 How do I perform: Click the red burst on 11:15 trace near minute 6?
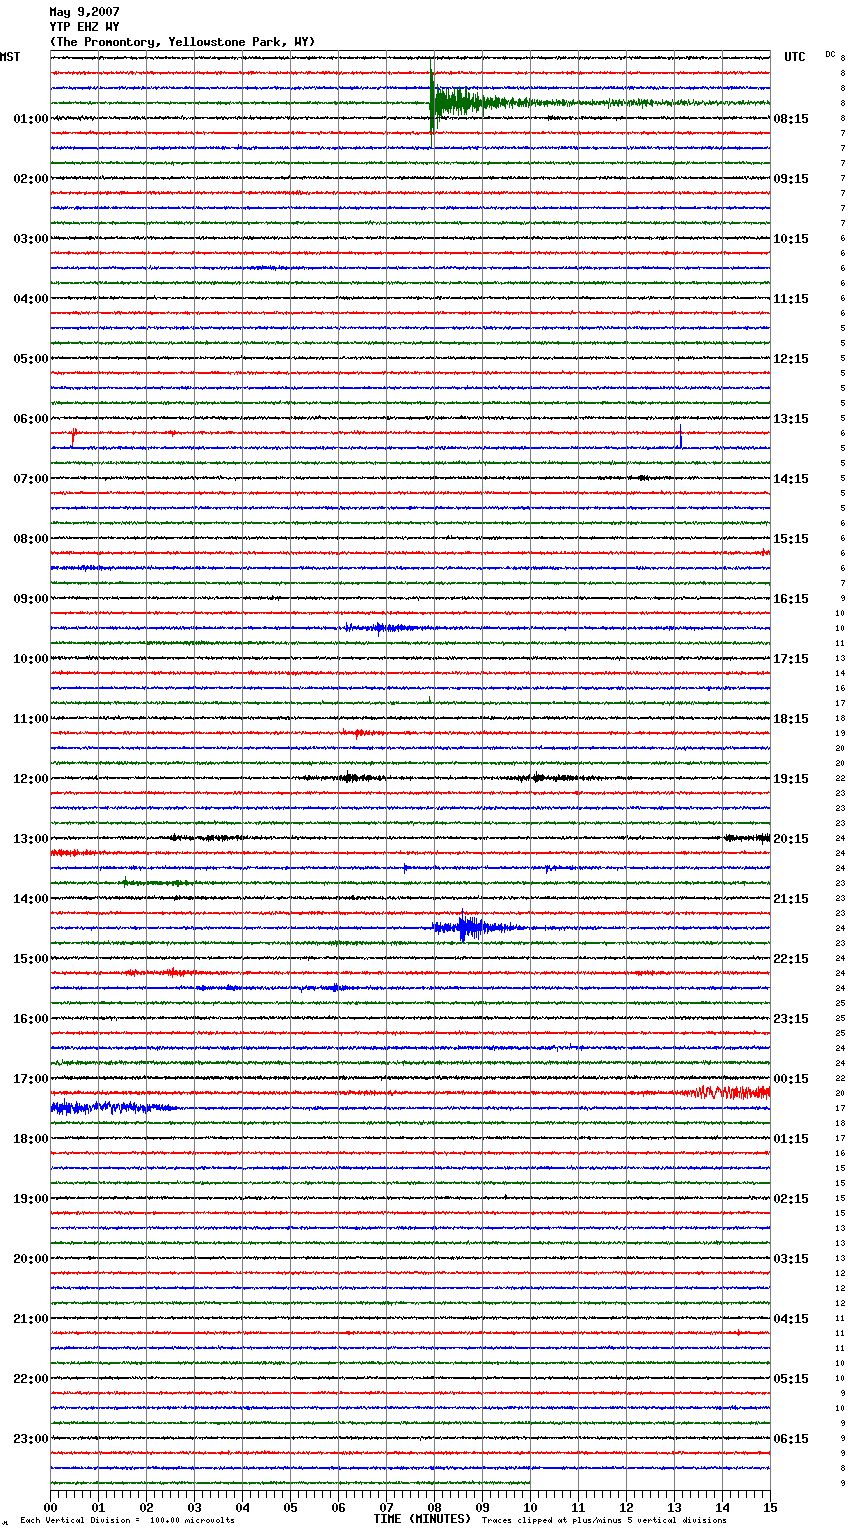362,733
